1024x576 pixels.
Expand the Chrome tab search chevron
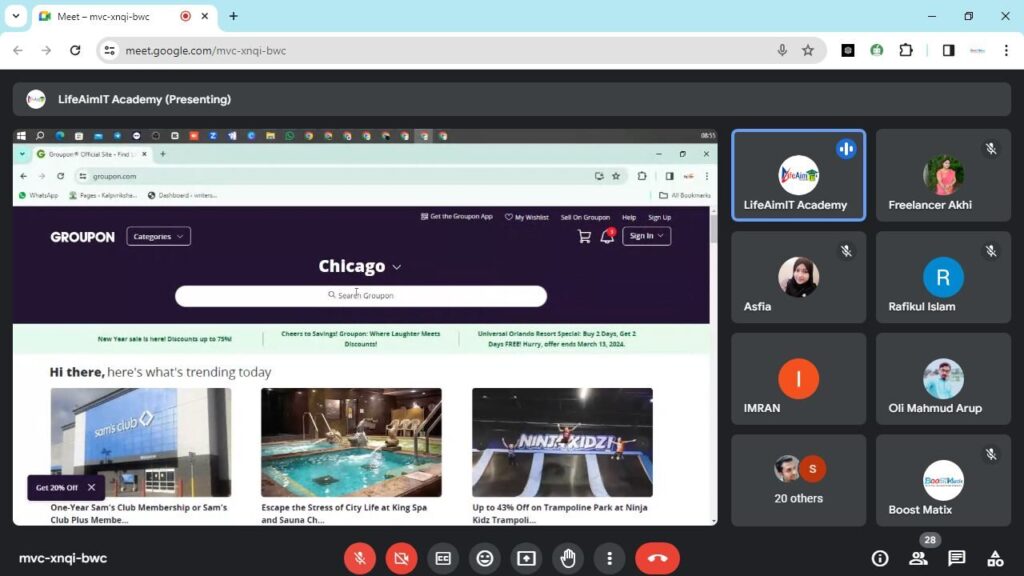(x=15, y=16)
